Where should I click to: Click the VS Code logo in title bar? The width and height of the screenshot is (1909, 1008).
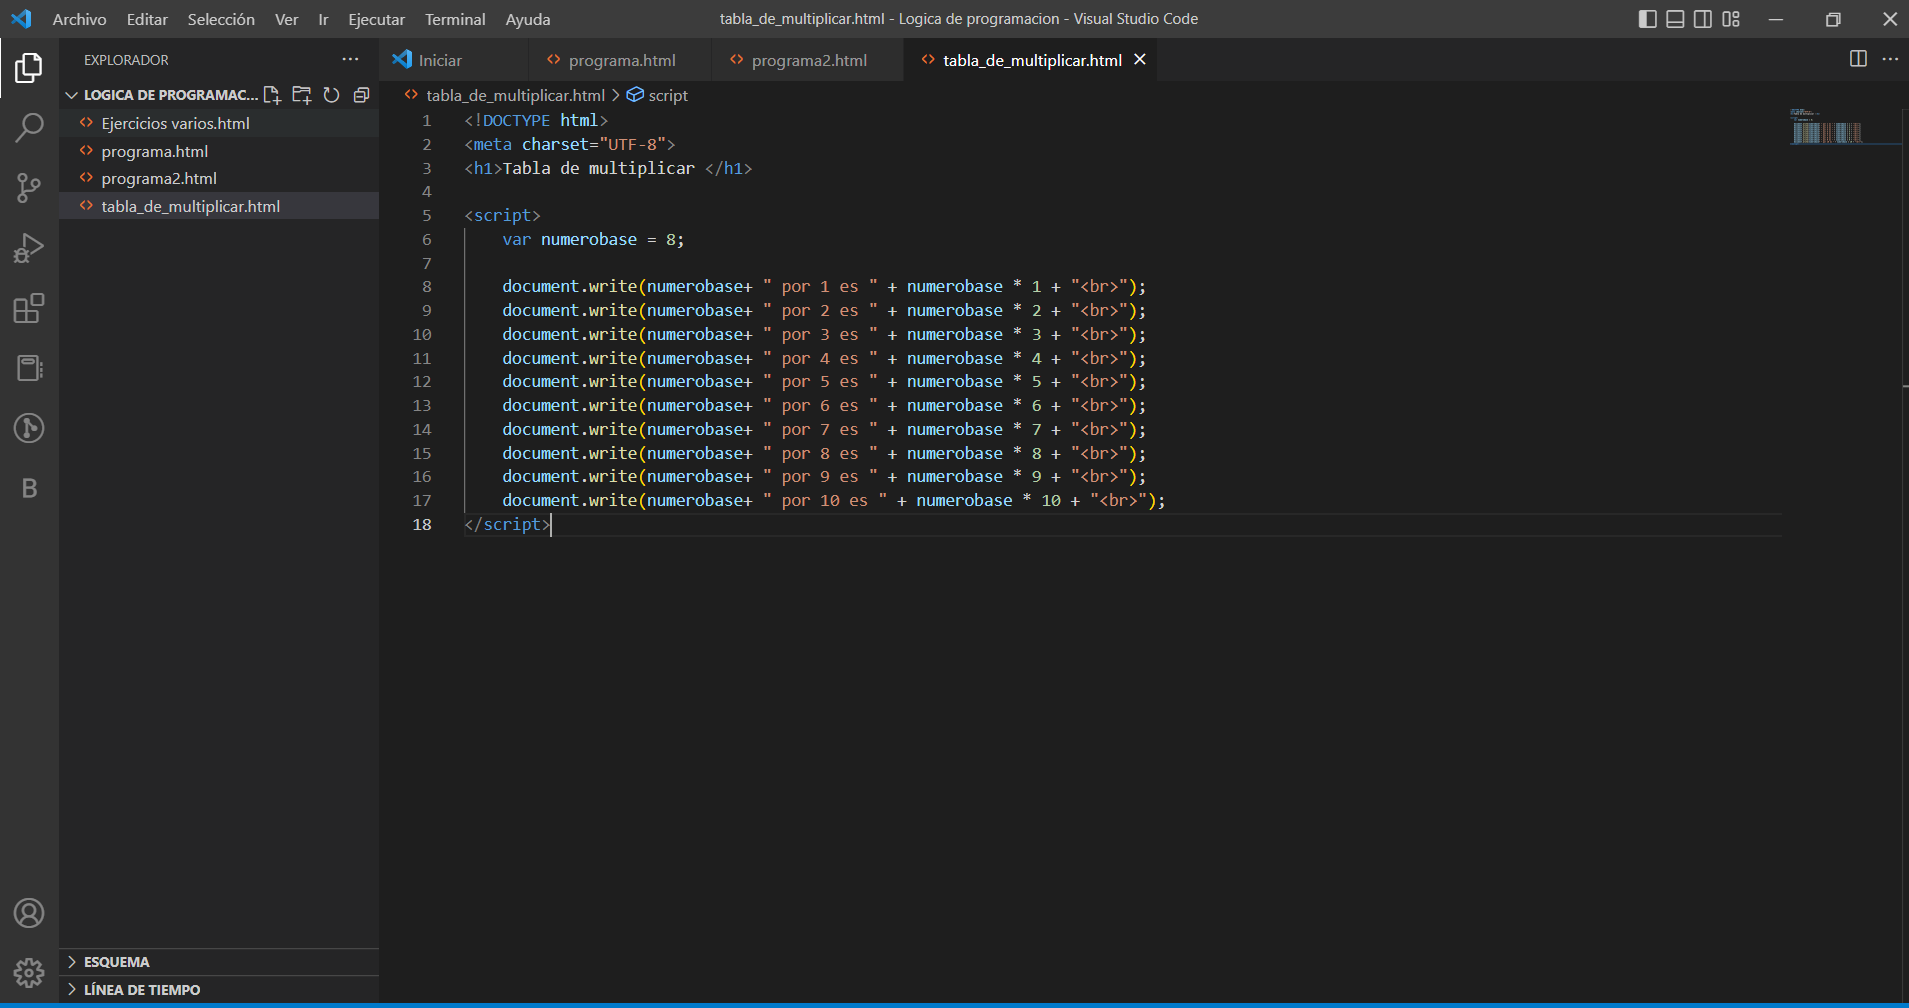[21, 19]
